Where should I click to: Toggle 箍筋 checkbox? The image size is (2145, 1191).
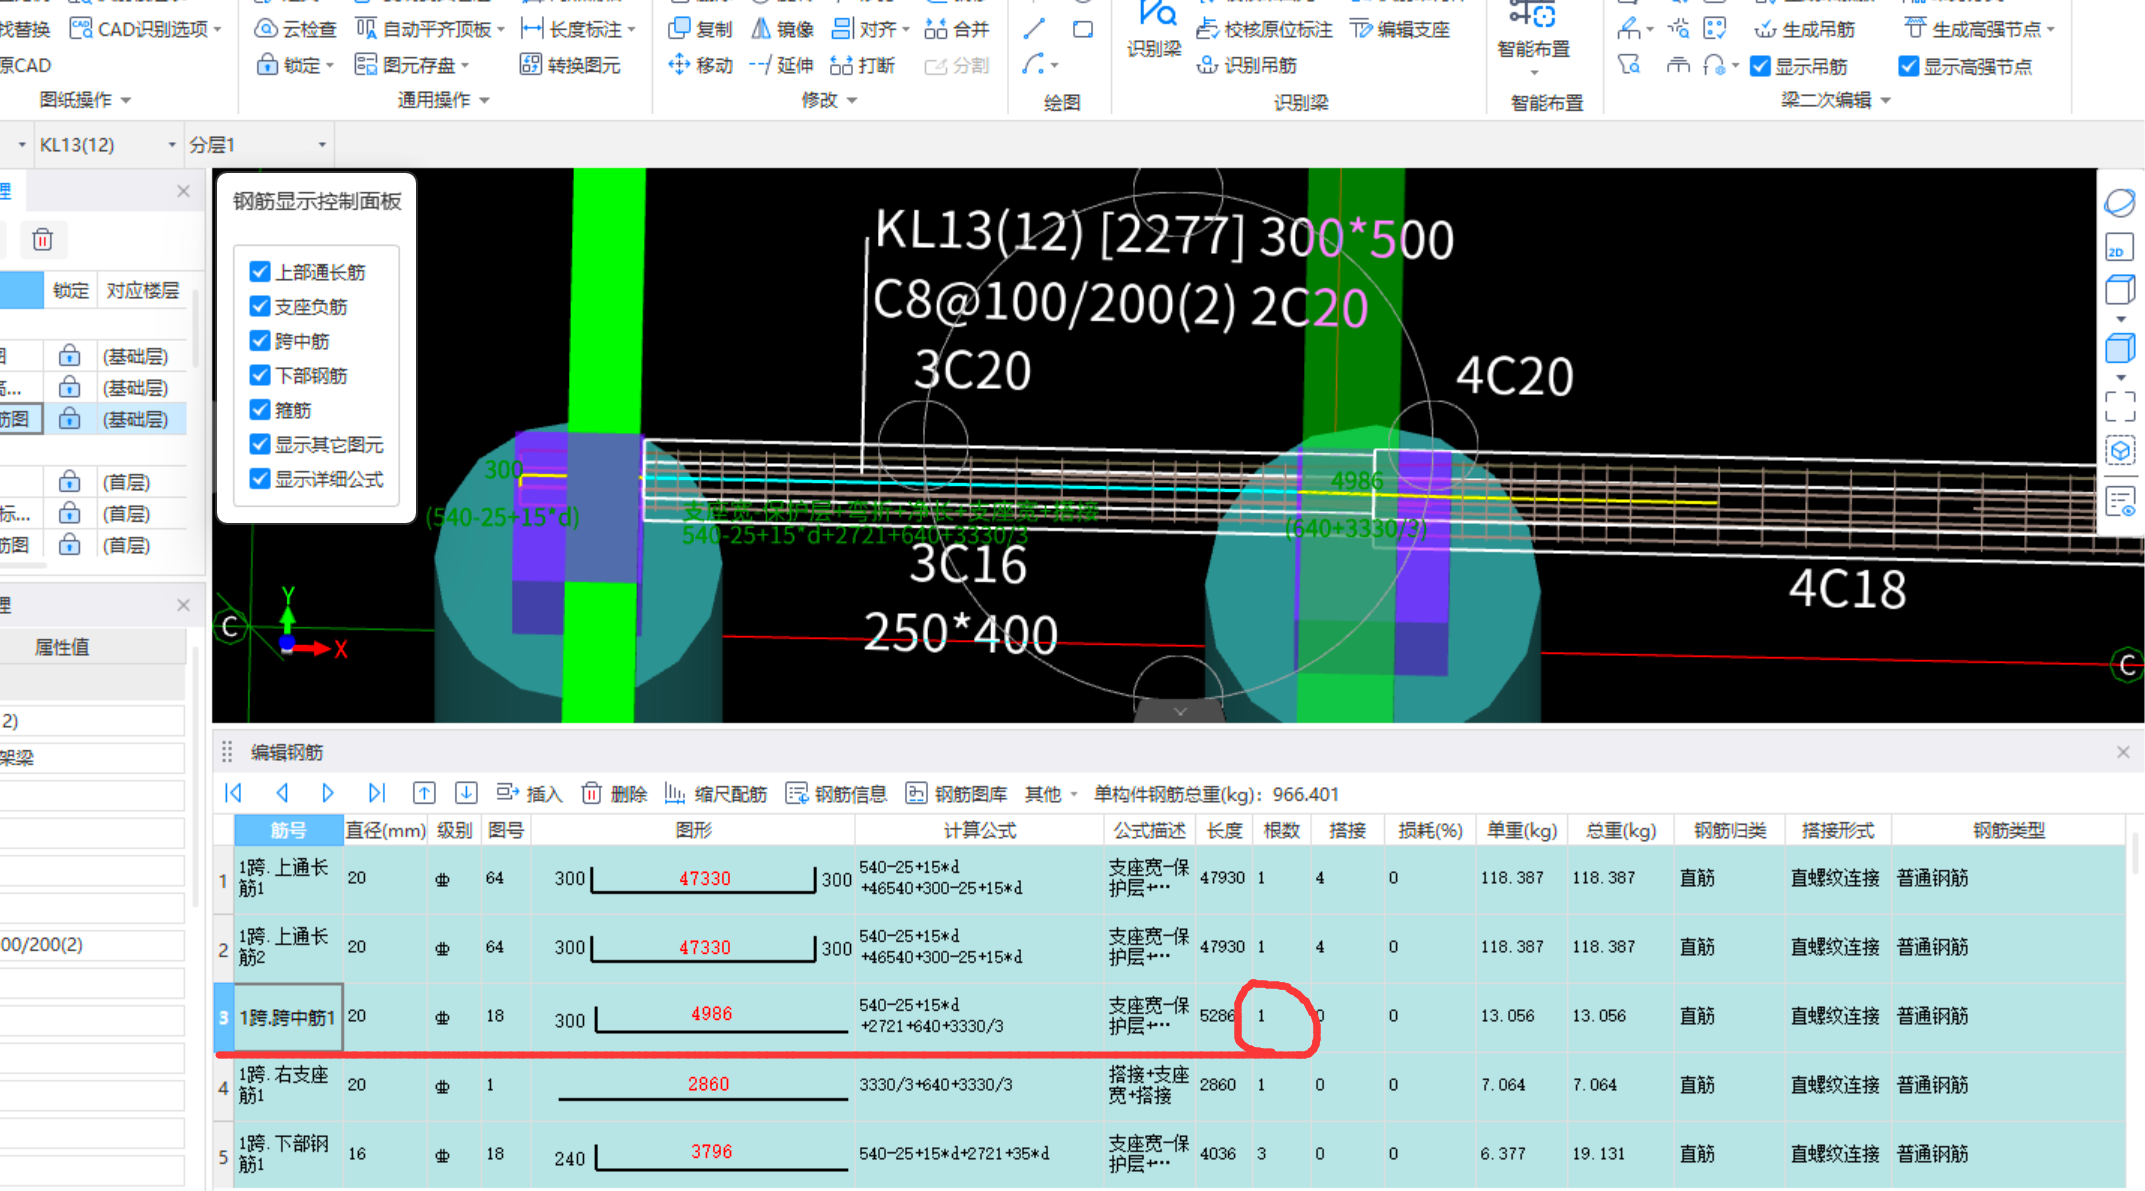pyautogui.click(x=260, y=410)
